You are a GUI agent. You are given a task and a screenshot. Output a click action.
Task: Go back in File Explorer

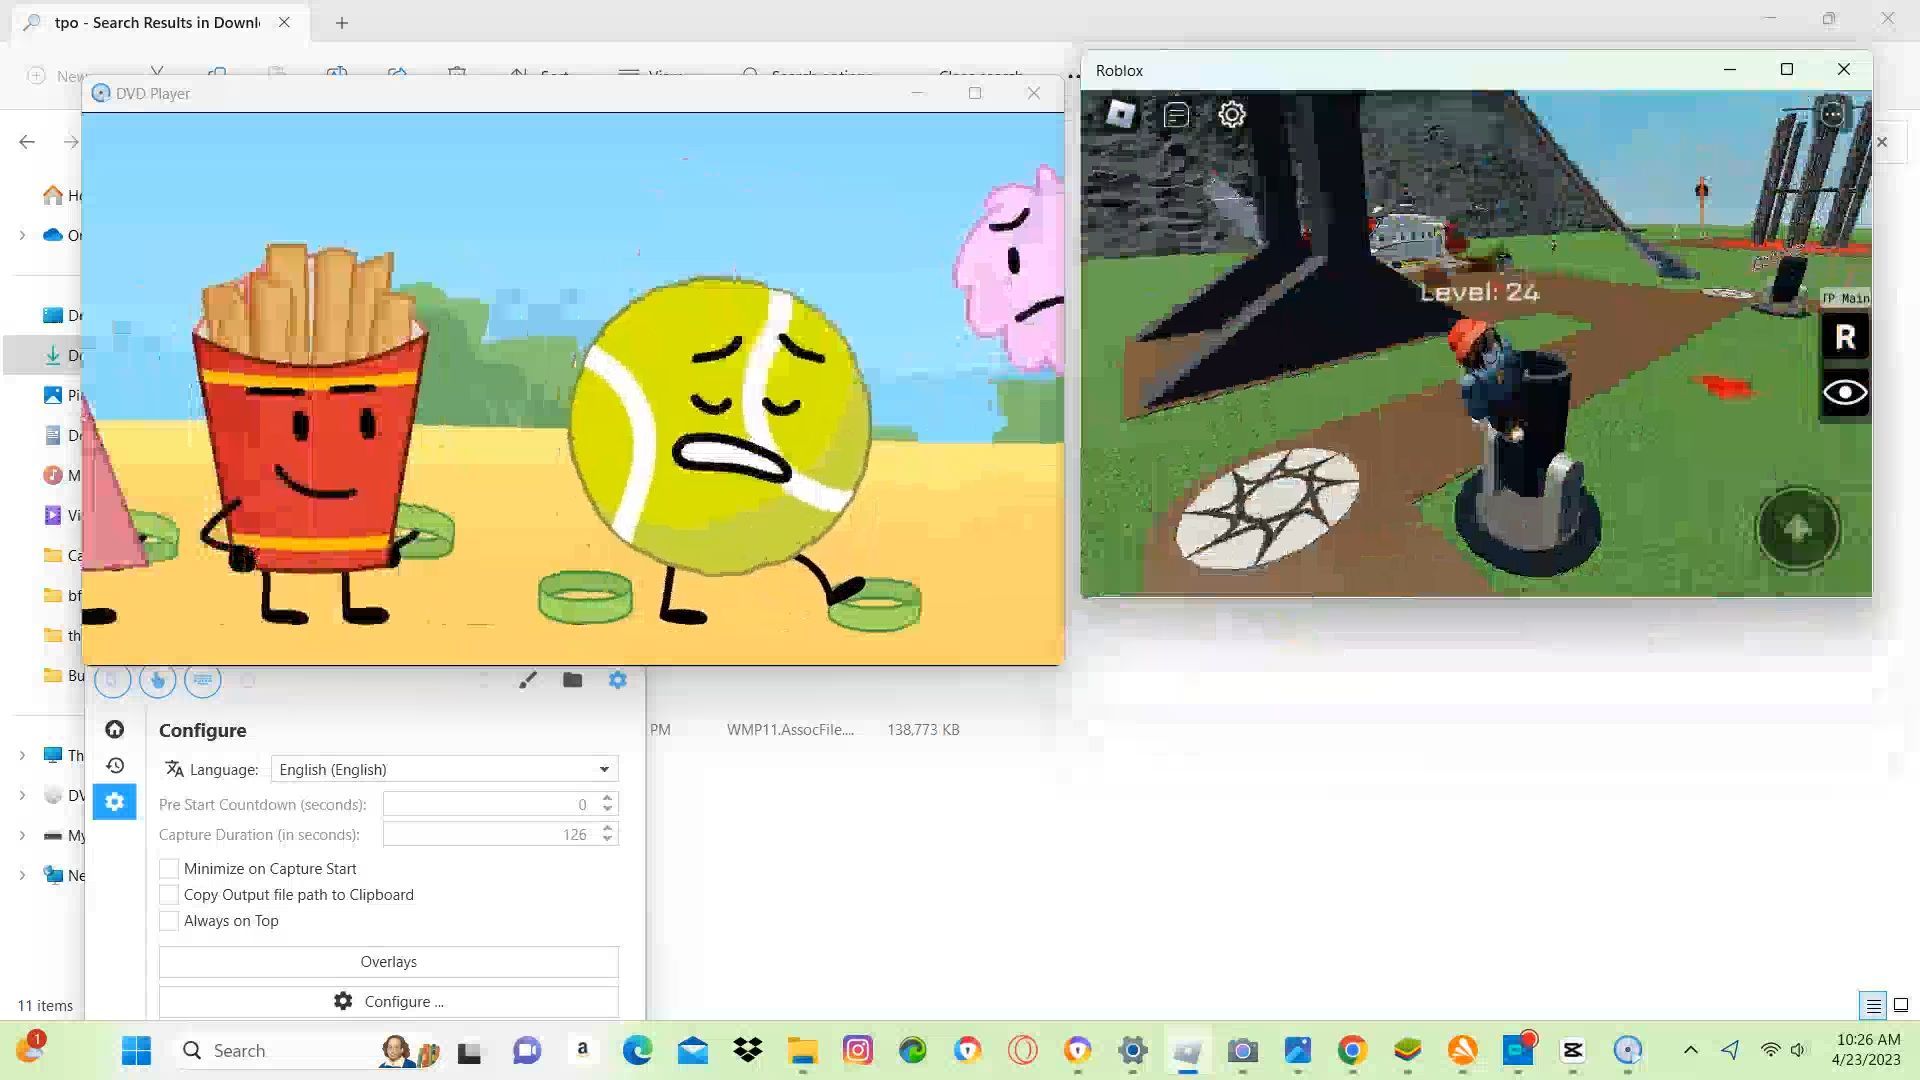(27, 142)
